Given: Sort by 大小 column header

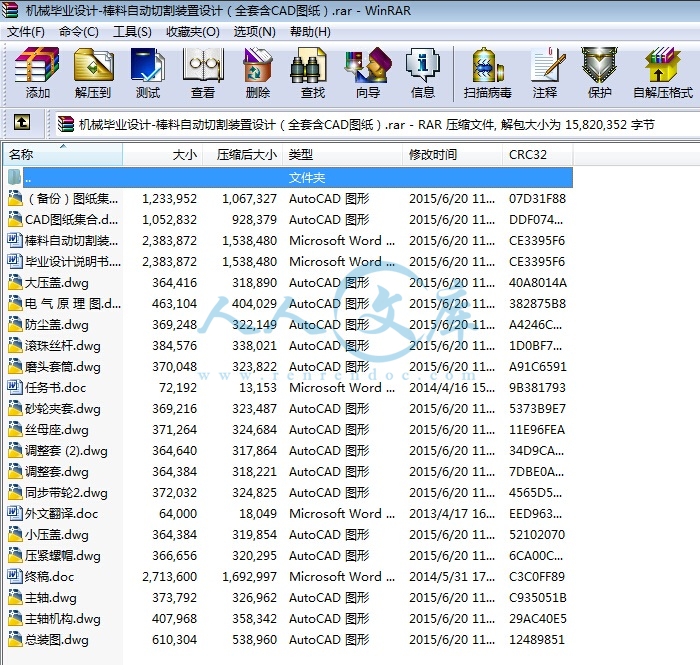Looking at the screenshot, I should click(x=162, y=154).
